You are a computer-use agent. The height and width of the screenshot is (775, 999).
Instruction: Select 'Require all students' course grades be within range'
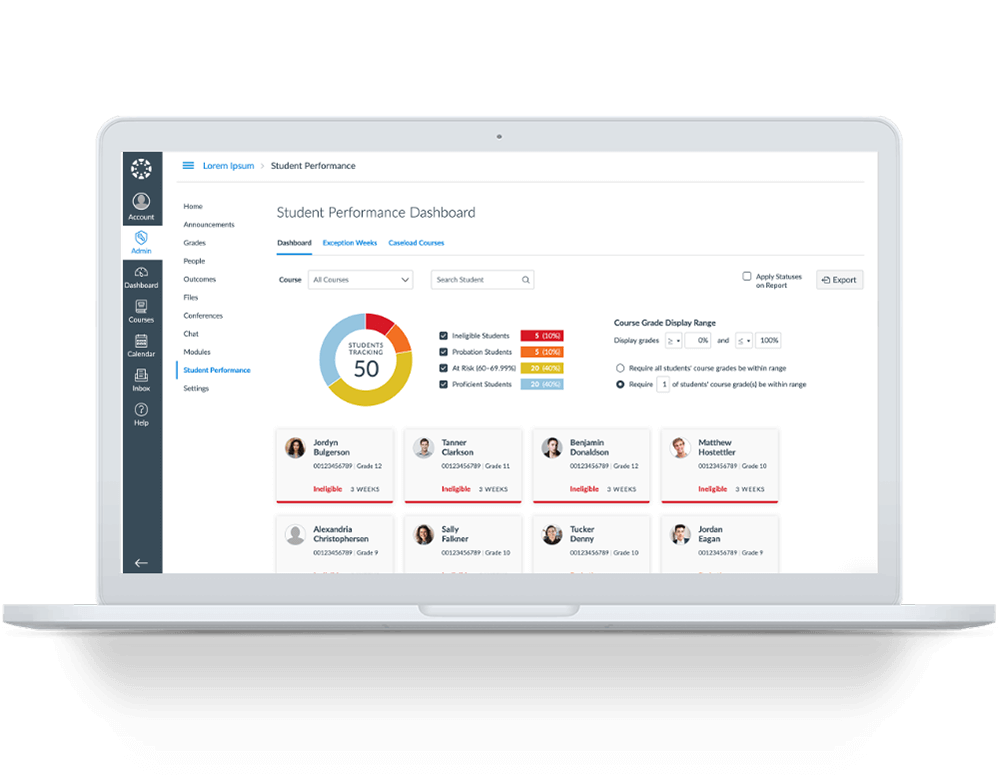[x=621, y=366]
